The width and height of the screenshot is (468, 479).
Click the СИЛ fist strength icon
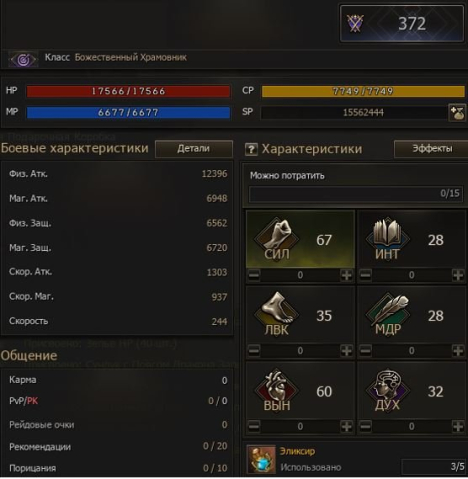[277, 238]
